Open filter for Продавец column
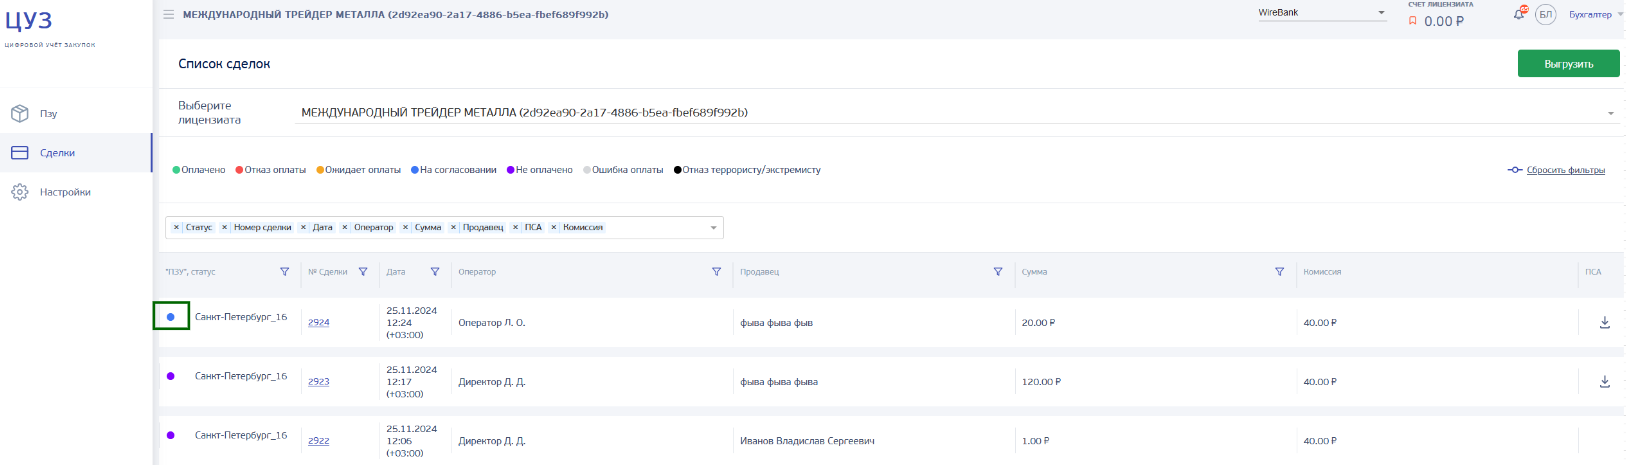The width and height of the screenshot is (1626, 465). pos(998,272)
